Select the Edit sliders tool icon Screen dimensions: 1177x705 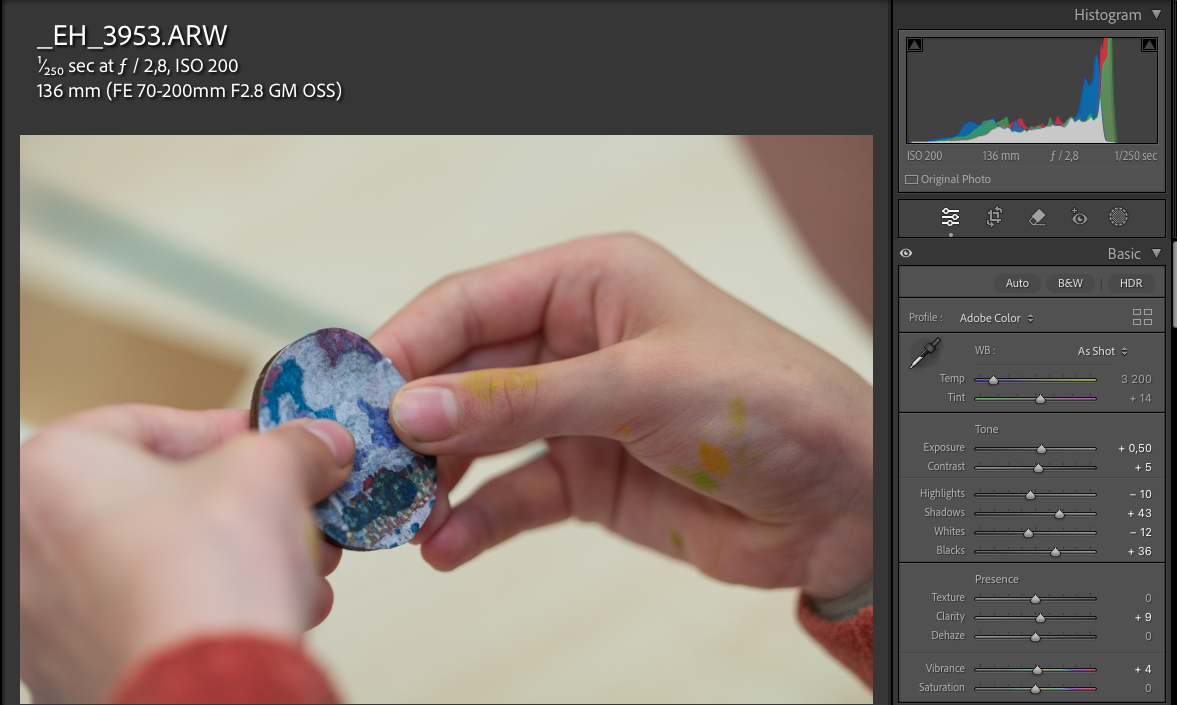click(950, 217)
